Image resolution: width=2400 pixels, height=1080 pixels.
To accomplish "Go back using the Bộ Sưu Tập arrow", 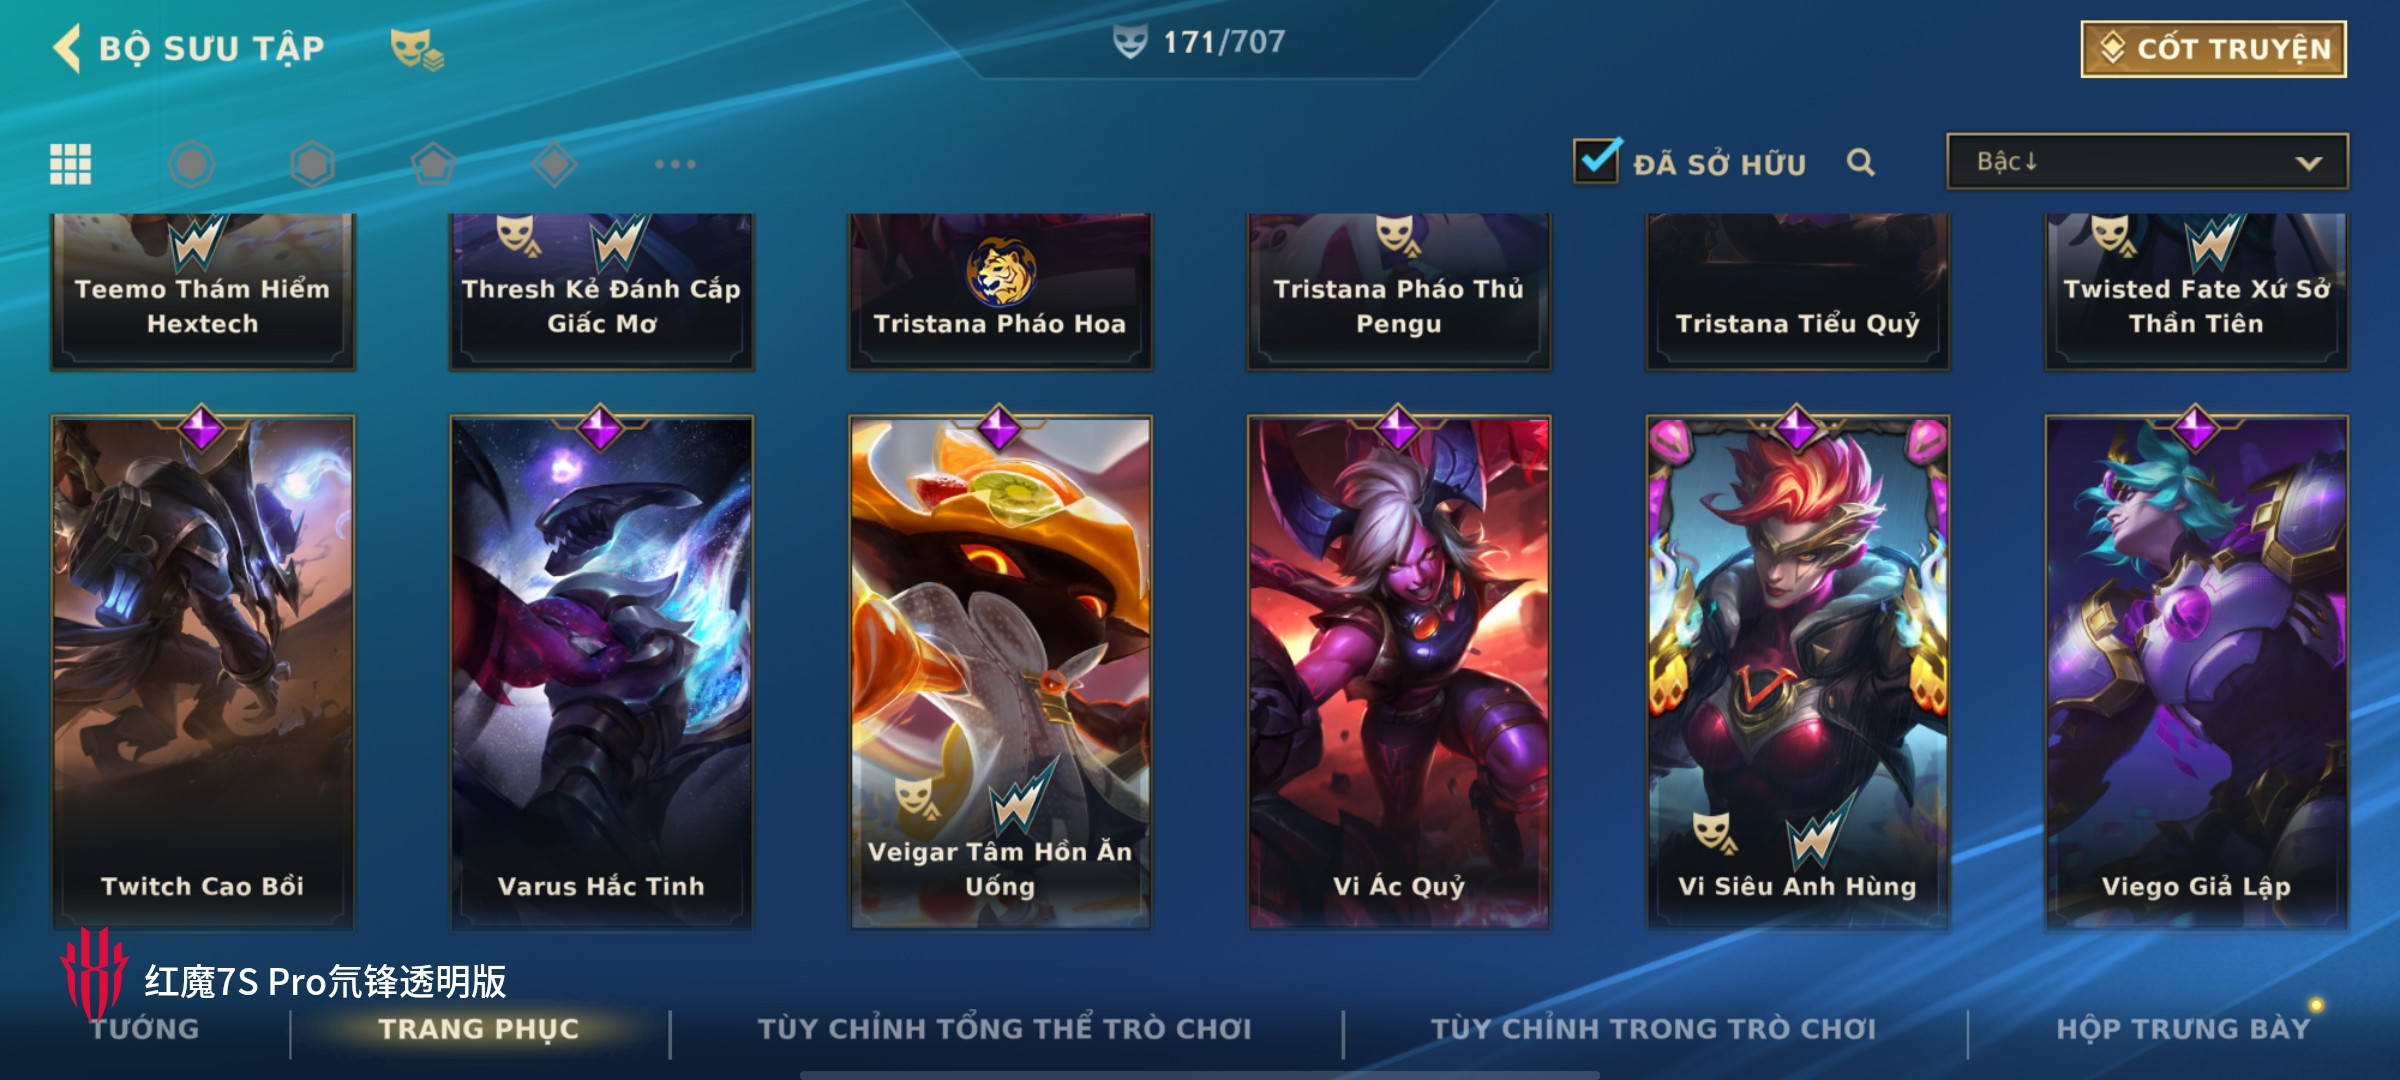I will [66, 48].
